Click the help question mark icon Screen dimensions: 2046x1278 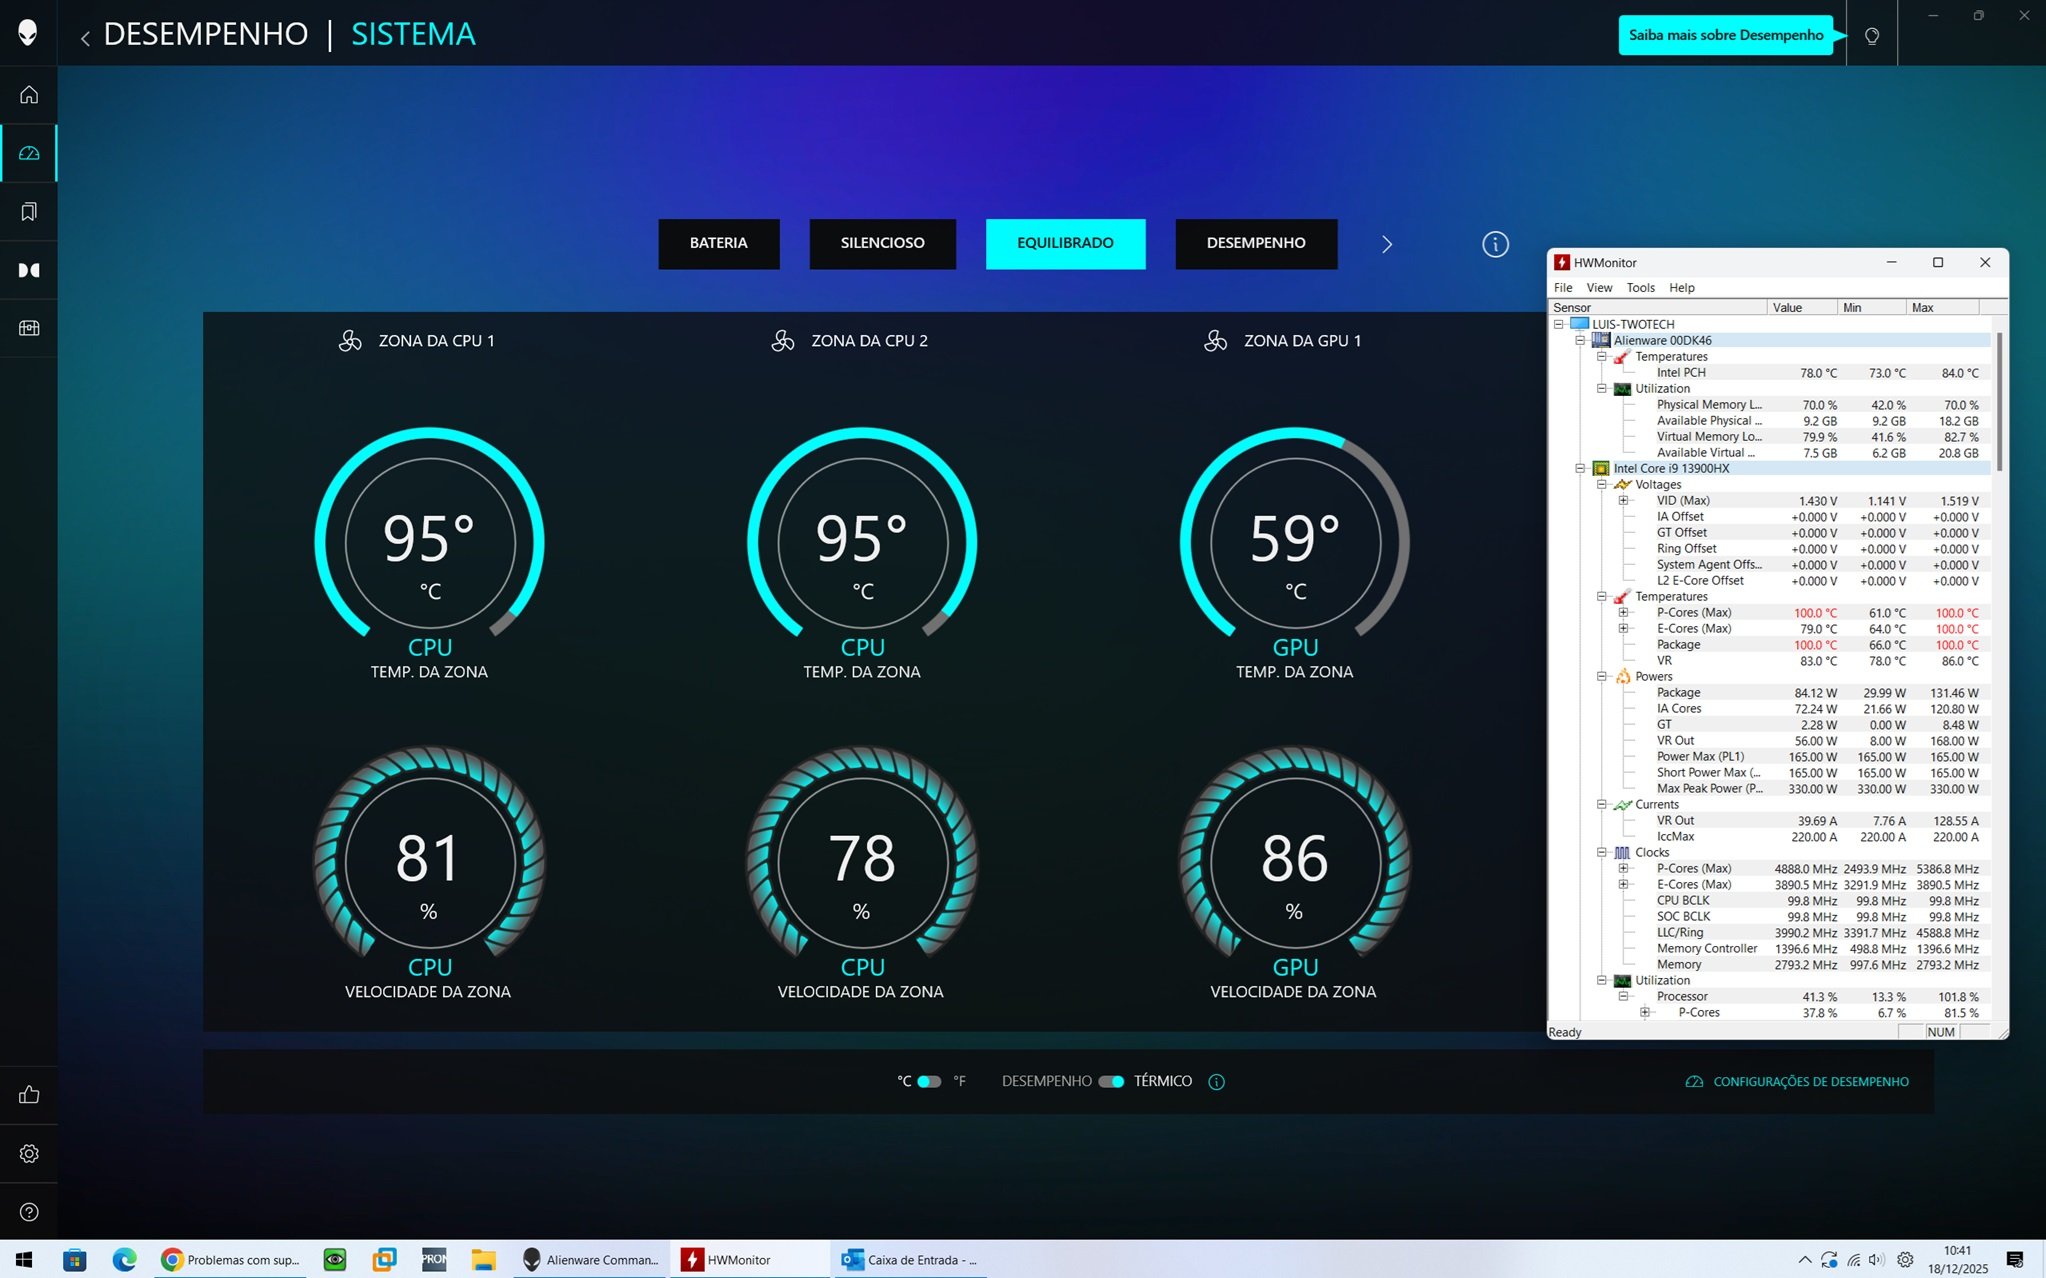coord(29,1212)
